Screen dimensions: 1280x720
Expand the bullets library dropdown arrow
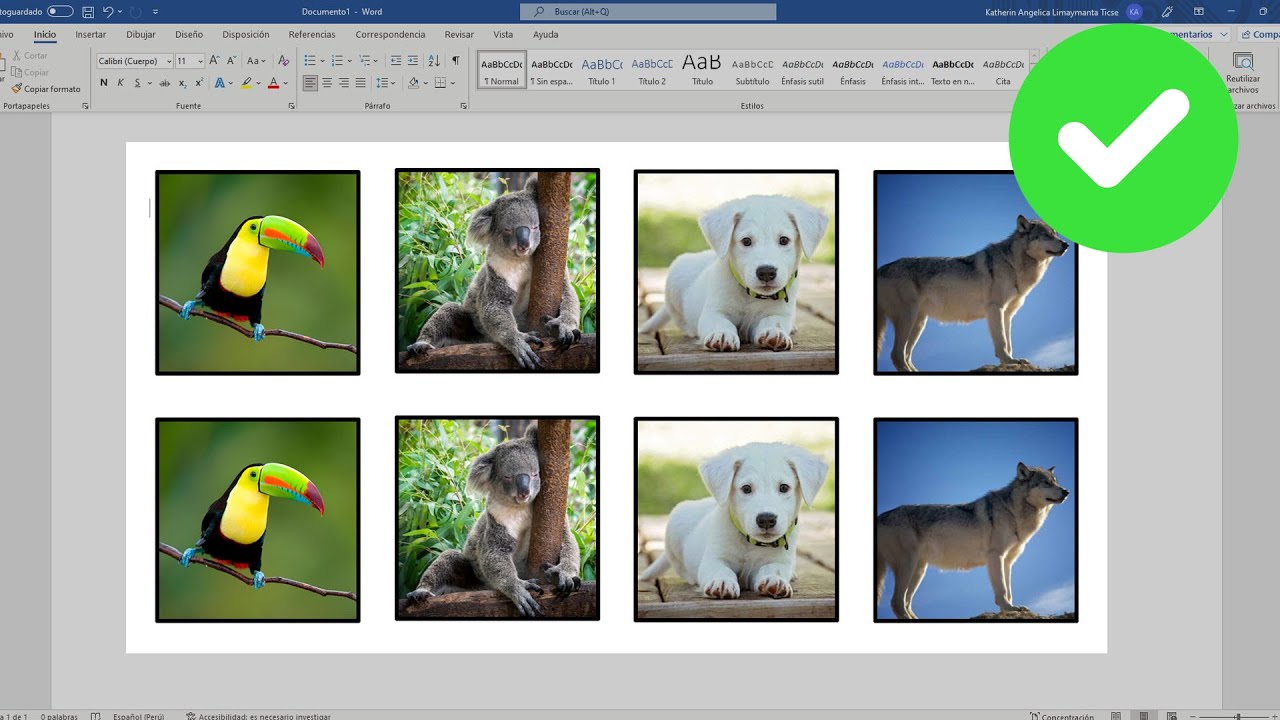[x=322, y=61]
